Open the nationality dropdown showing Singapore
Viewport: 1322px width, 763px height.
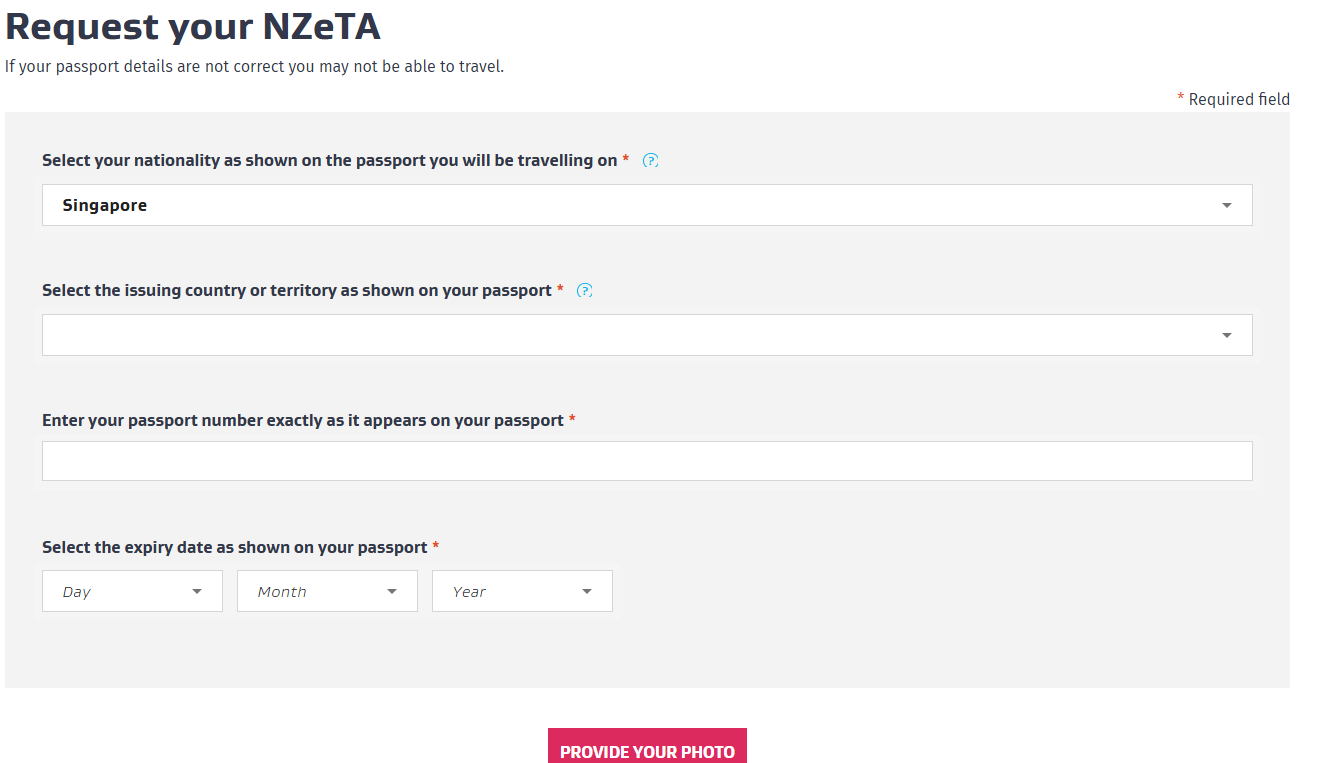(x=647, y=205)
